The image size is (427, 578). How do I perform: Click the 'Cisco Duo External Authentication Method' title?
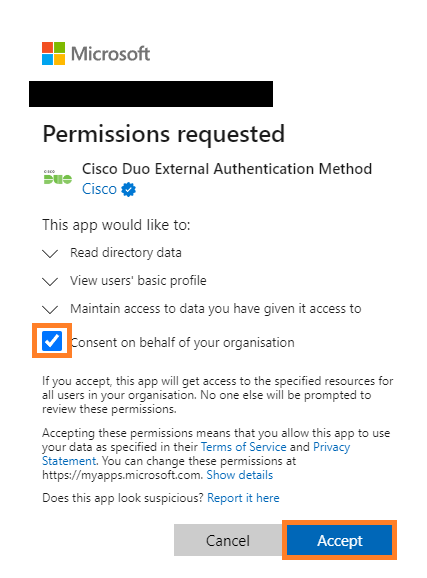[227, 169]
